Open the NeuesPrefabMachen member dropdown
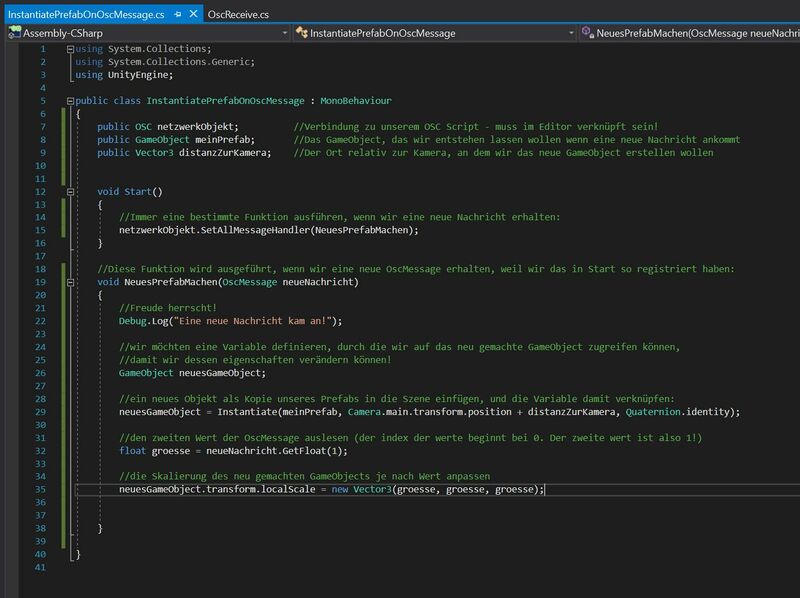 (695, 33)
